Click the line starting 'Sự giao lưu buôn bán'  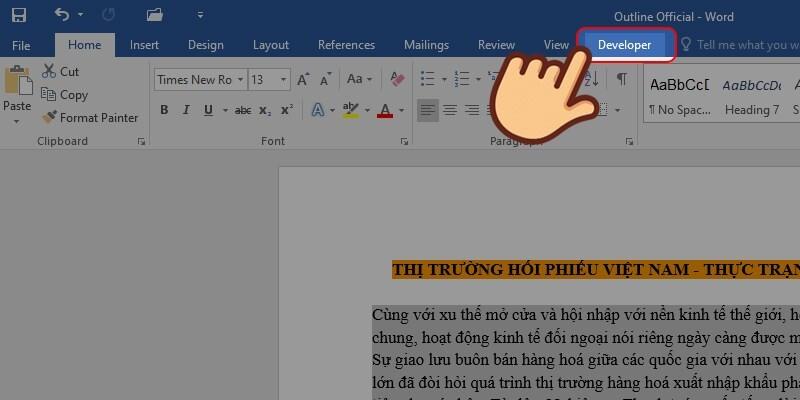tap(586, 360)
